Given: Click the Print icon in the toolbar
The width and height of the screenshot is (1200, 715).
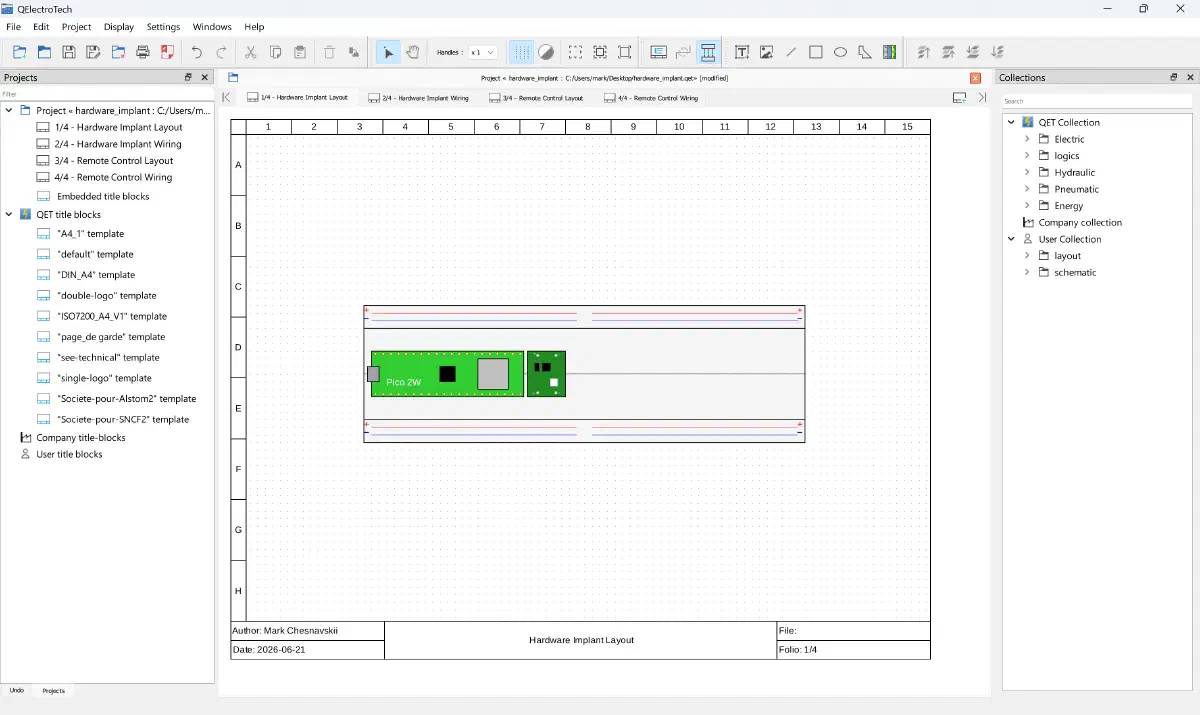Looking at the screenshot, I should (143, 52).
